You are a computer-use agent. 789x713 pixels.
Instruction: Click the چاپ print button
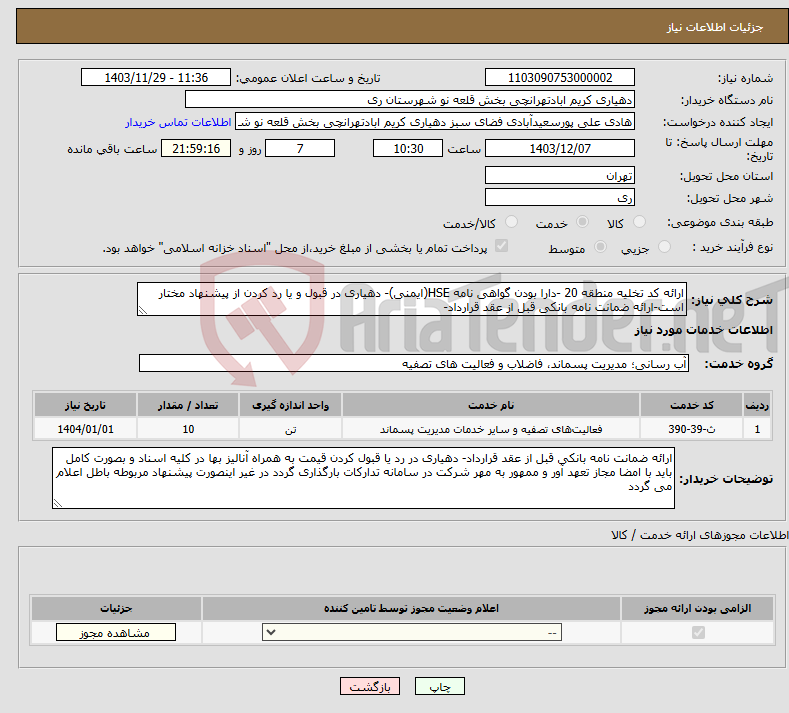click(440, 687)
